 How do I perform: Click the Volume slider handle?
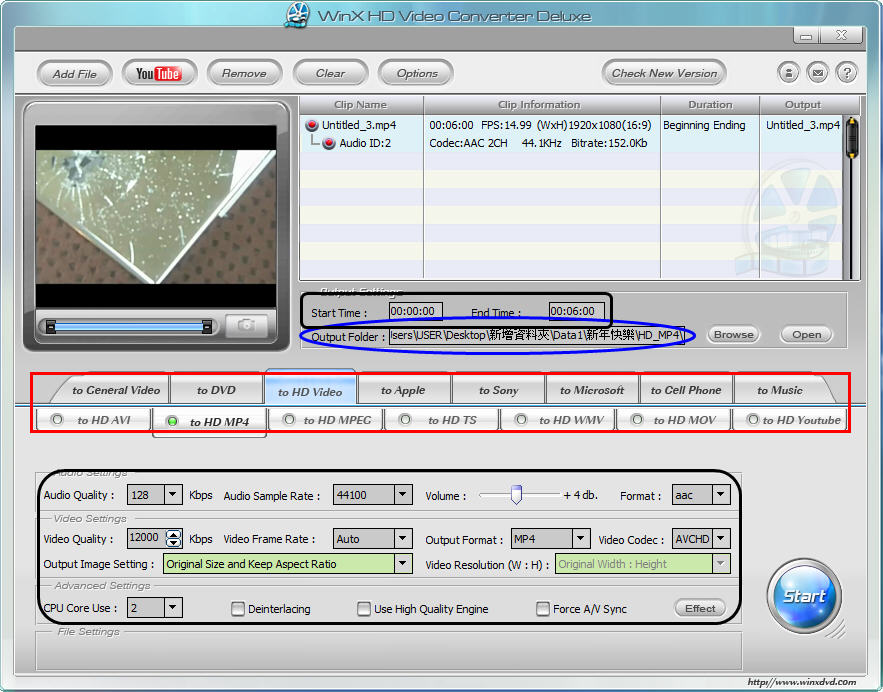point(516,495)
